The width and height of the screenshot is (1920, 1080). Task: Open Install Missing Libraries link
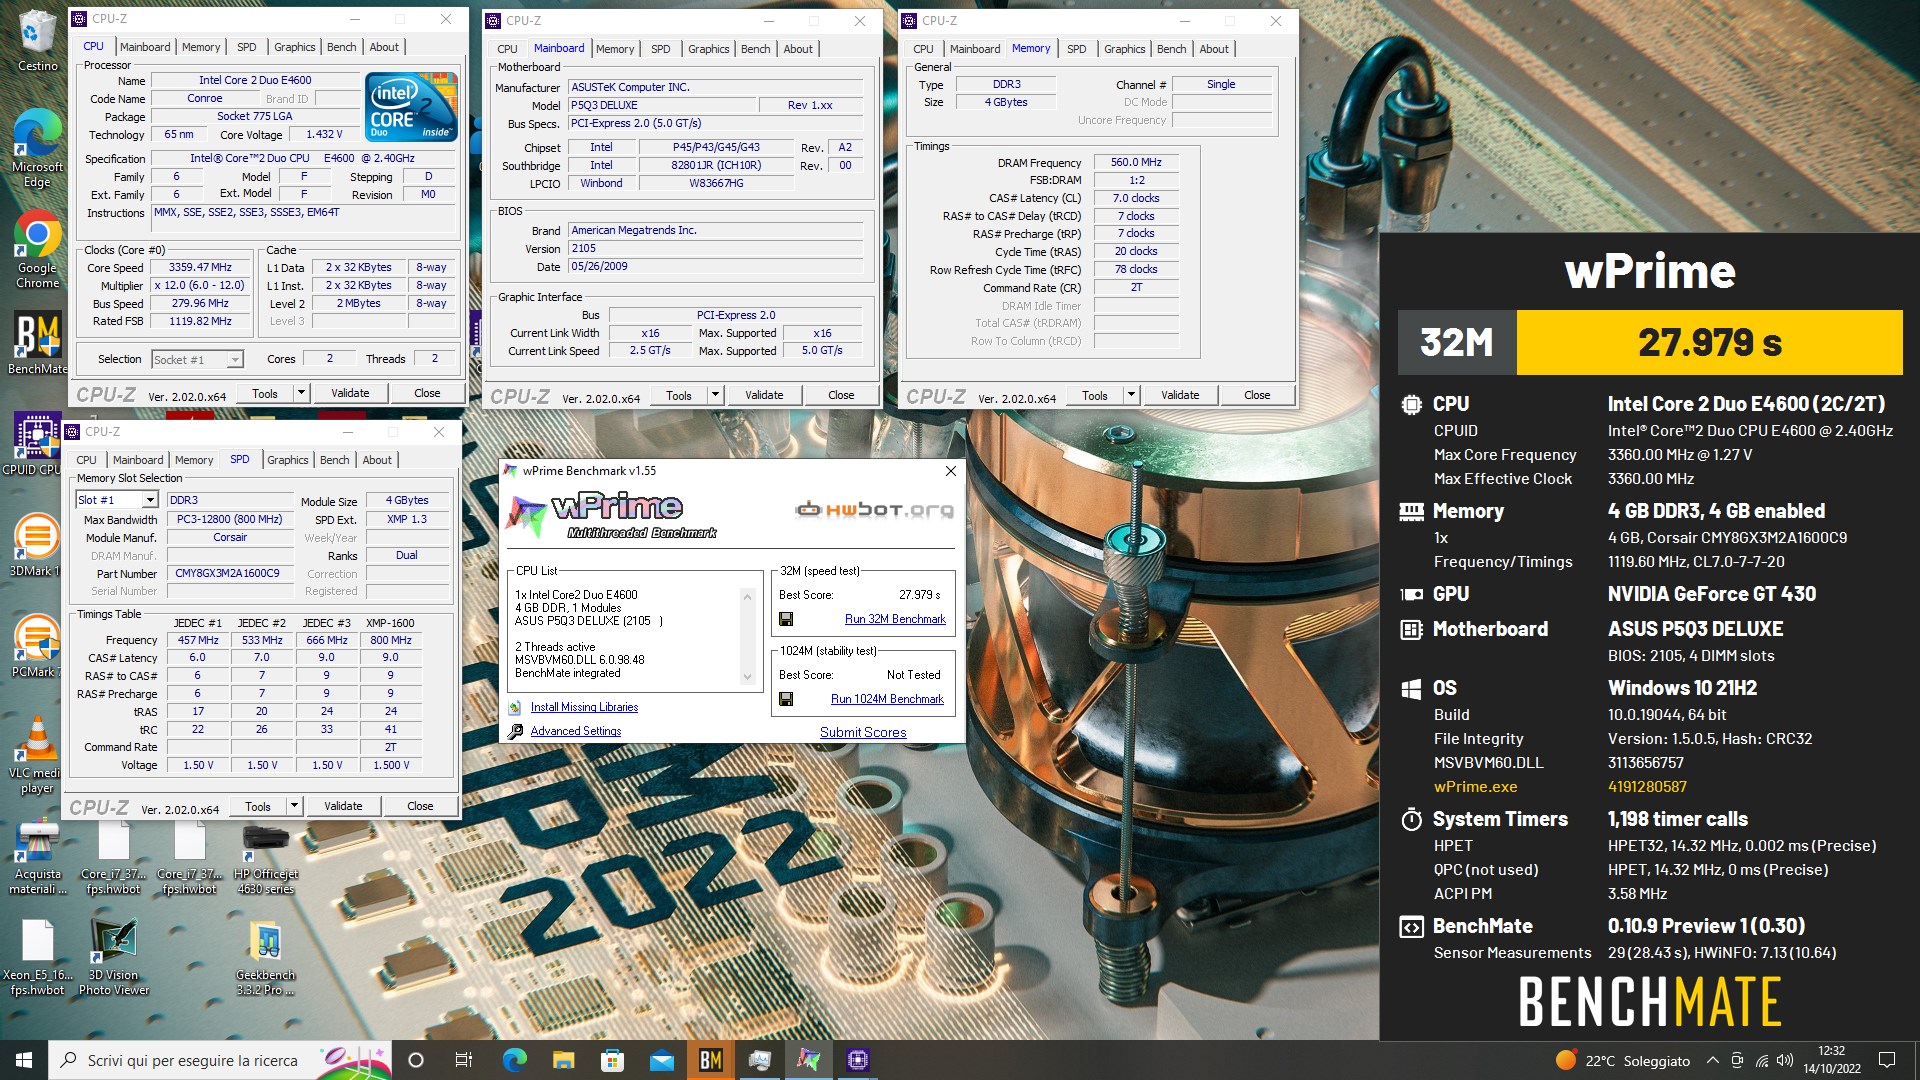pyautogui.click(x=584, y=707)
